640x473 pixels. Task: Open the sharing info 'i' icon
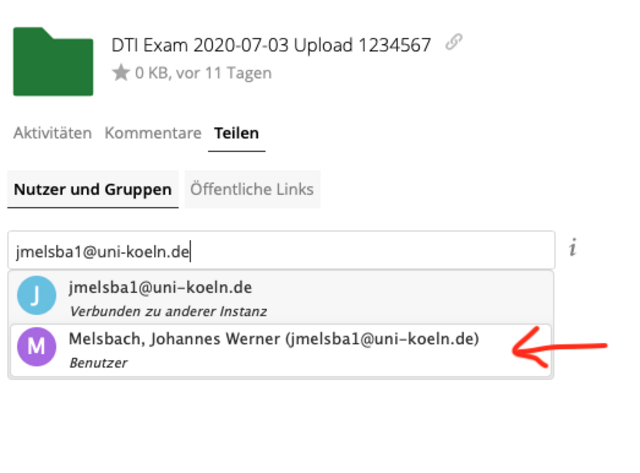[x=573, y=247]
